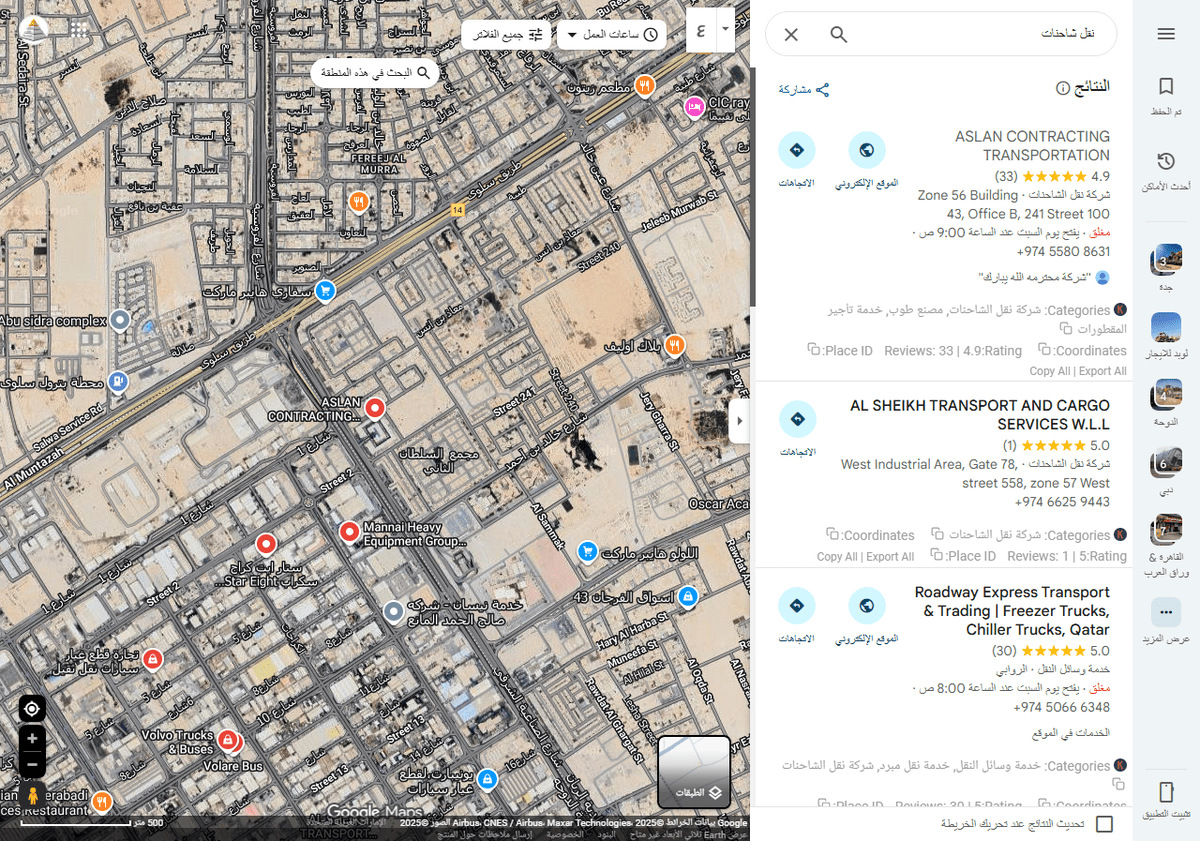This screenshot has height=841, width=1200.
Task: Open the directions icon for ASLAN CONTRACTING TRANSPORTATION
Action: (x=797, y=148)
